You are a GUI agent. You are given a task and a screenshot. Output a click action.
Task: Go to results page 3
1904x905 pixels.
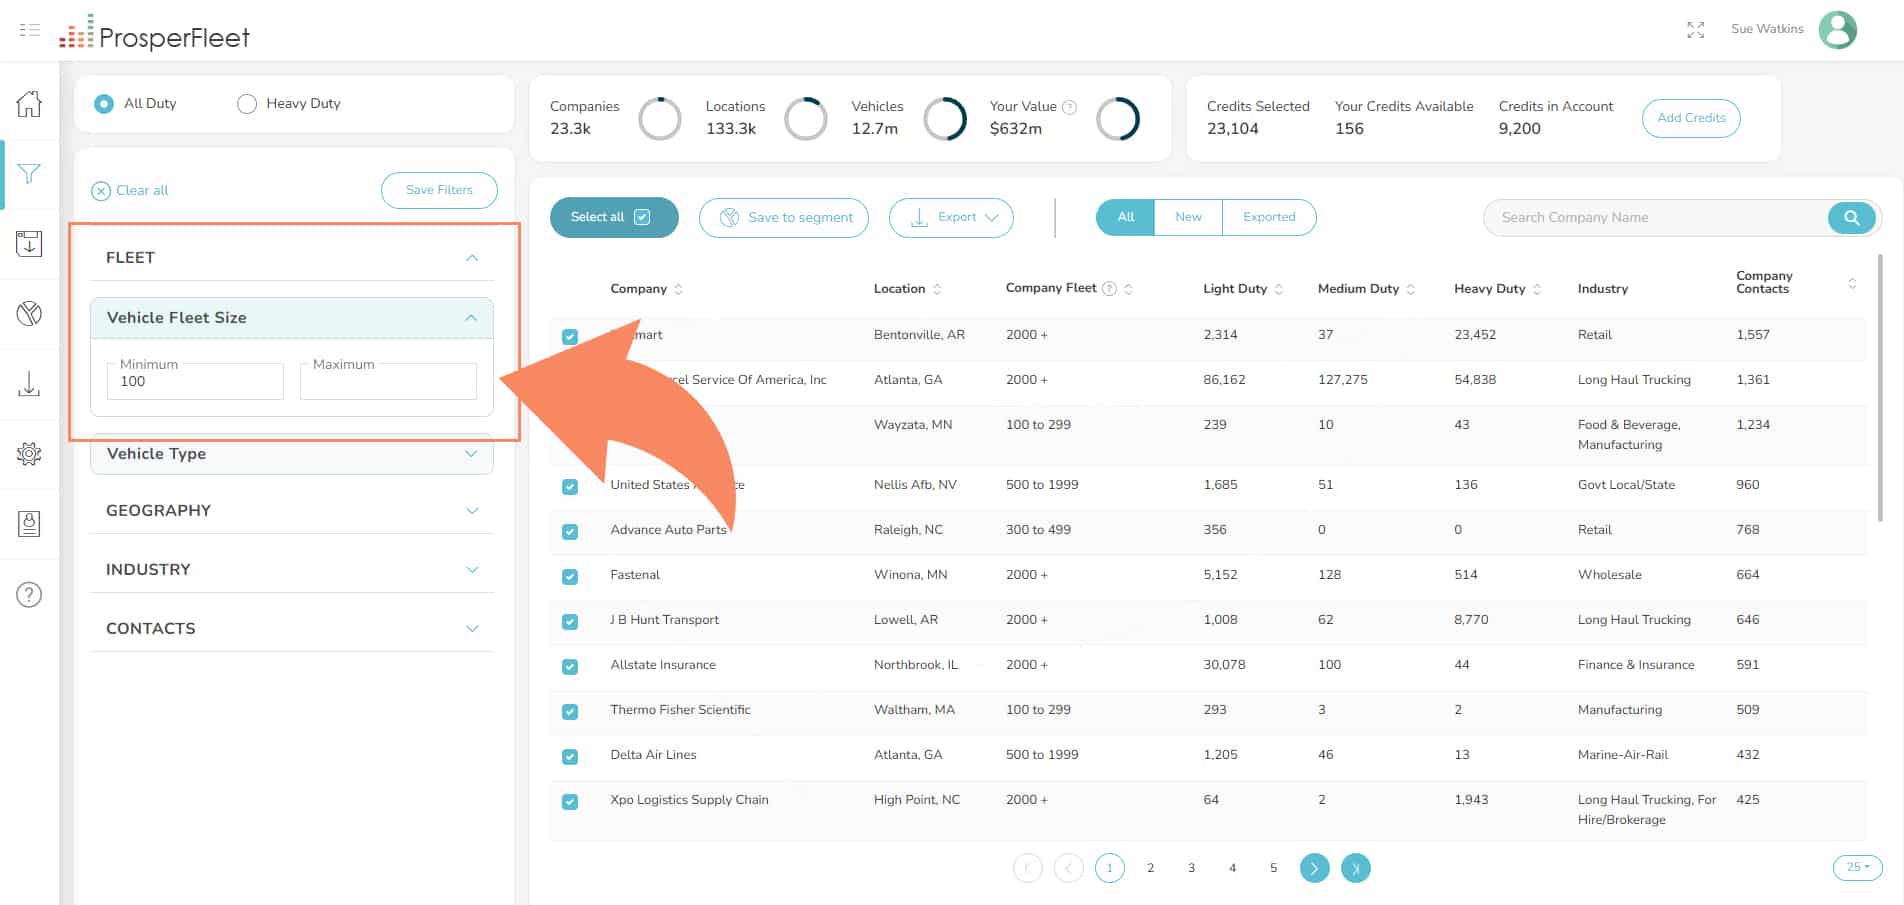1192,868
